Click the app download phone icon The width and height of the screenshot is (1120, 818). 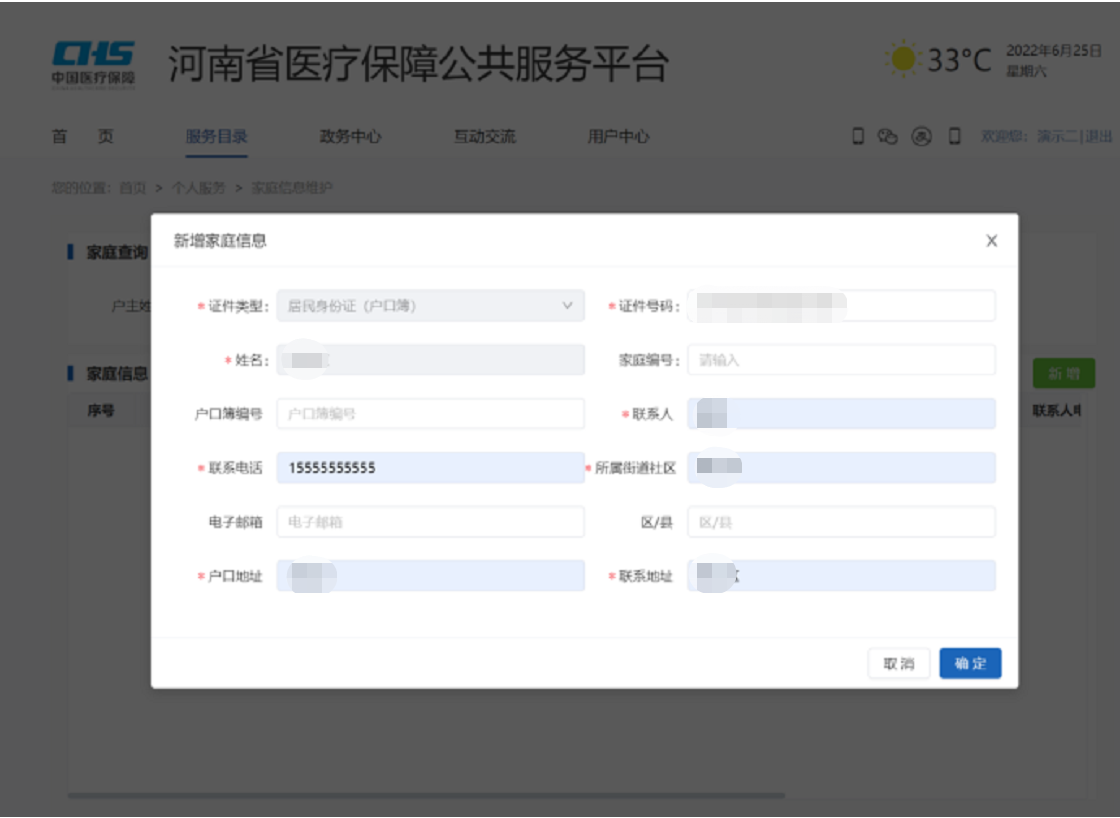click(955, 137)
